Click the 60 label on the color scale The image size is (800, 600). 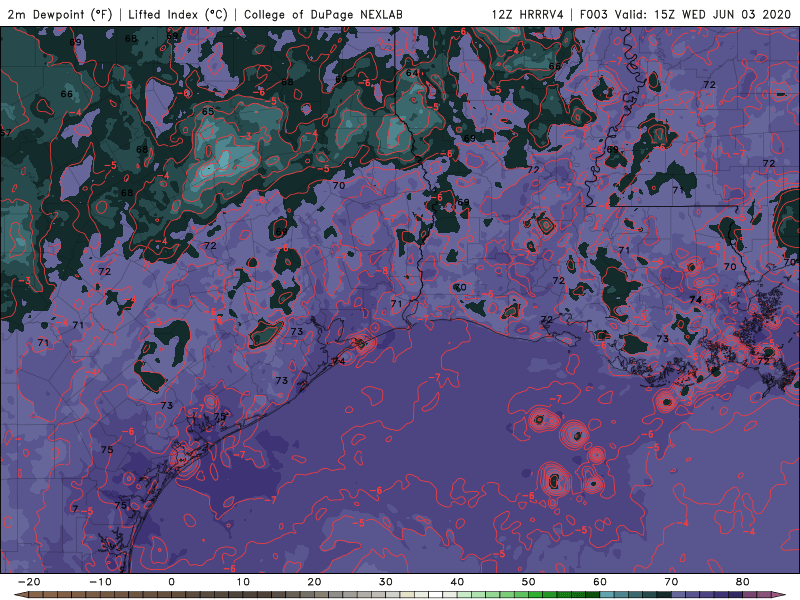600,582
